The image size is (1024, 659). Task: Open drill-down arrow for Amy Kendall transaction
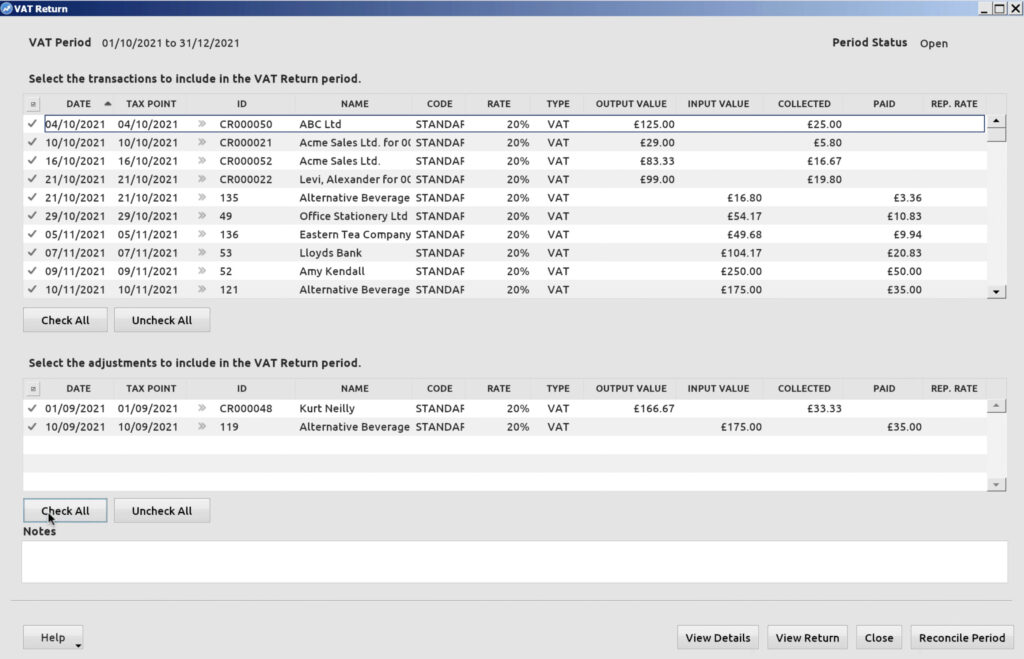(202, 271)
